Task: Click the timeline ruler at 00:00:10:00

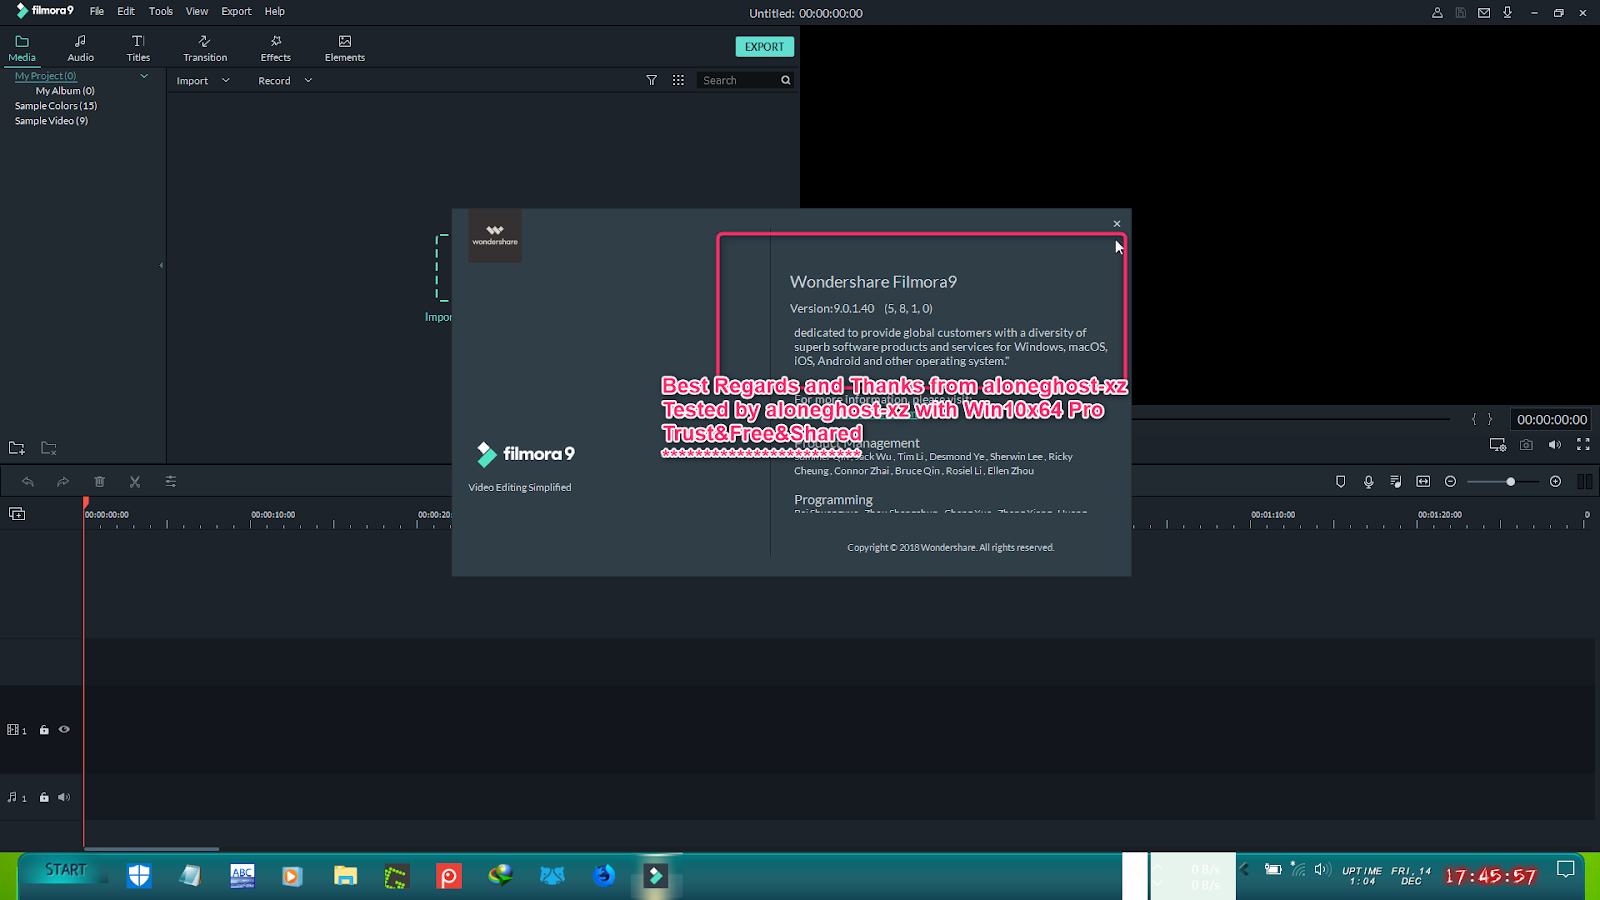Action: (273, 515)
